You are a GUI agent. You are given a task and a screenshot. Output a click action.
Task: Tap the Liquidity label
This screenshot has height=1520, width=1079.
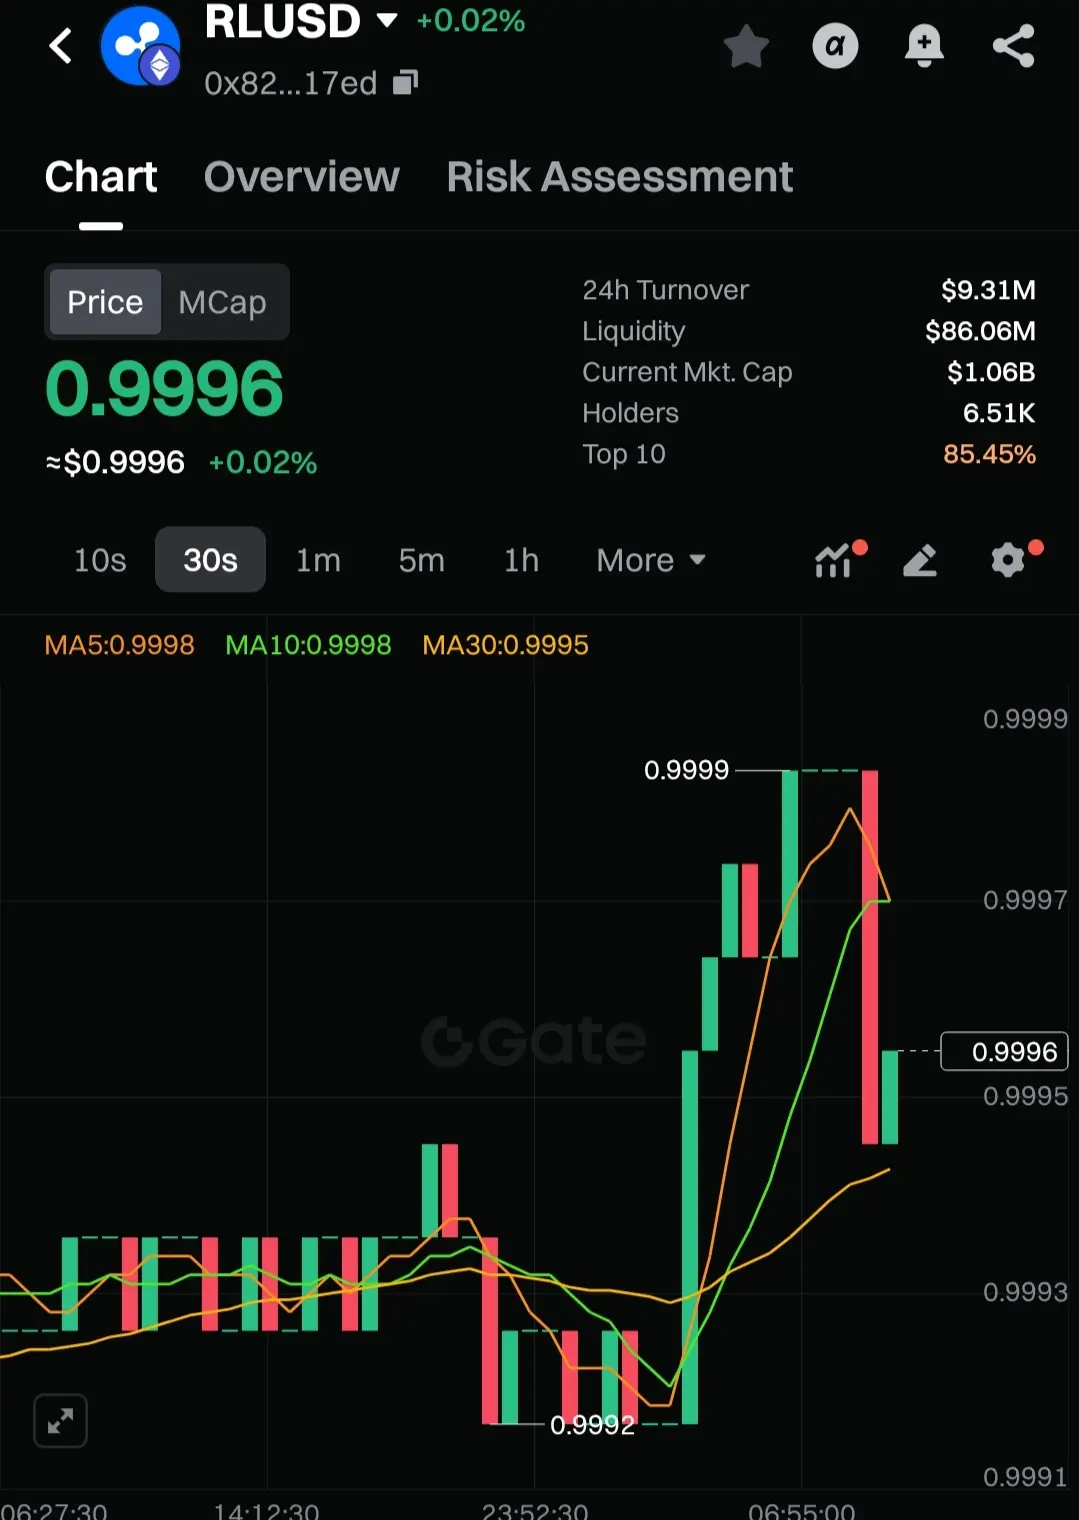pos(634,331)
